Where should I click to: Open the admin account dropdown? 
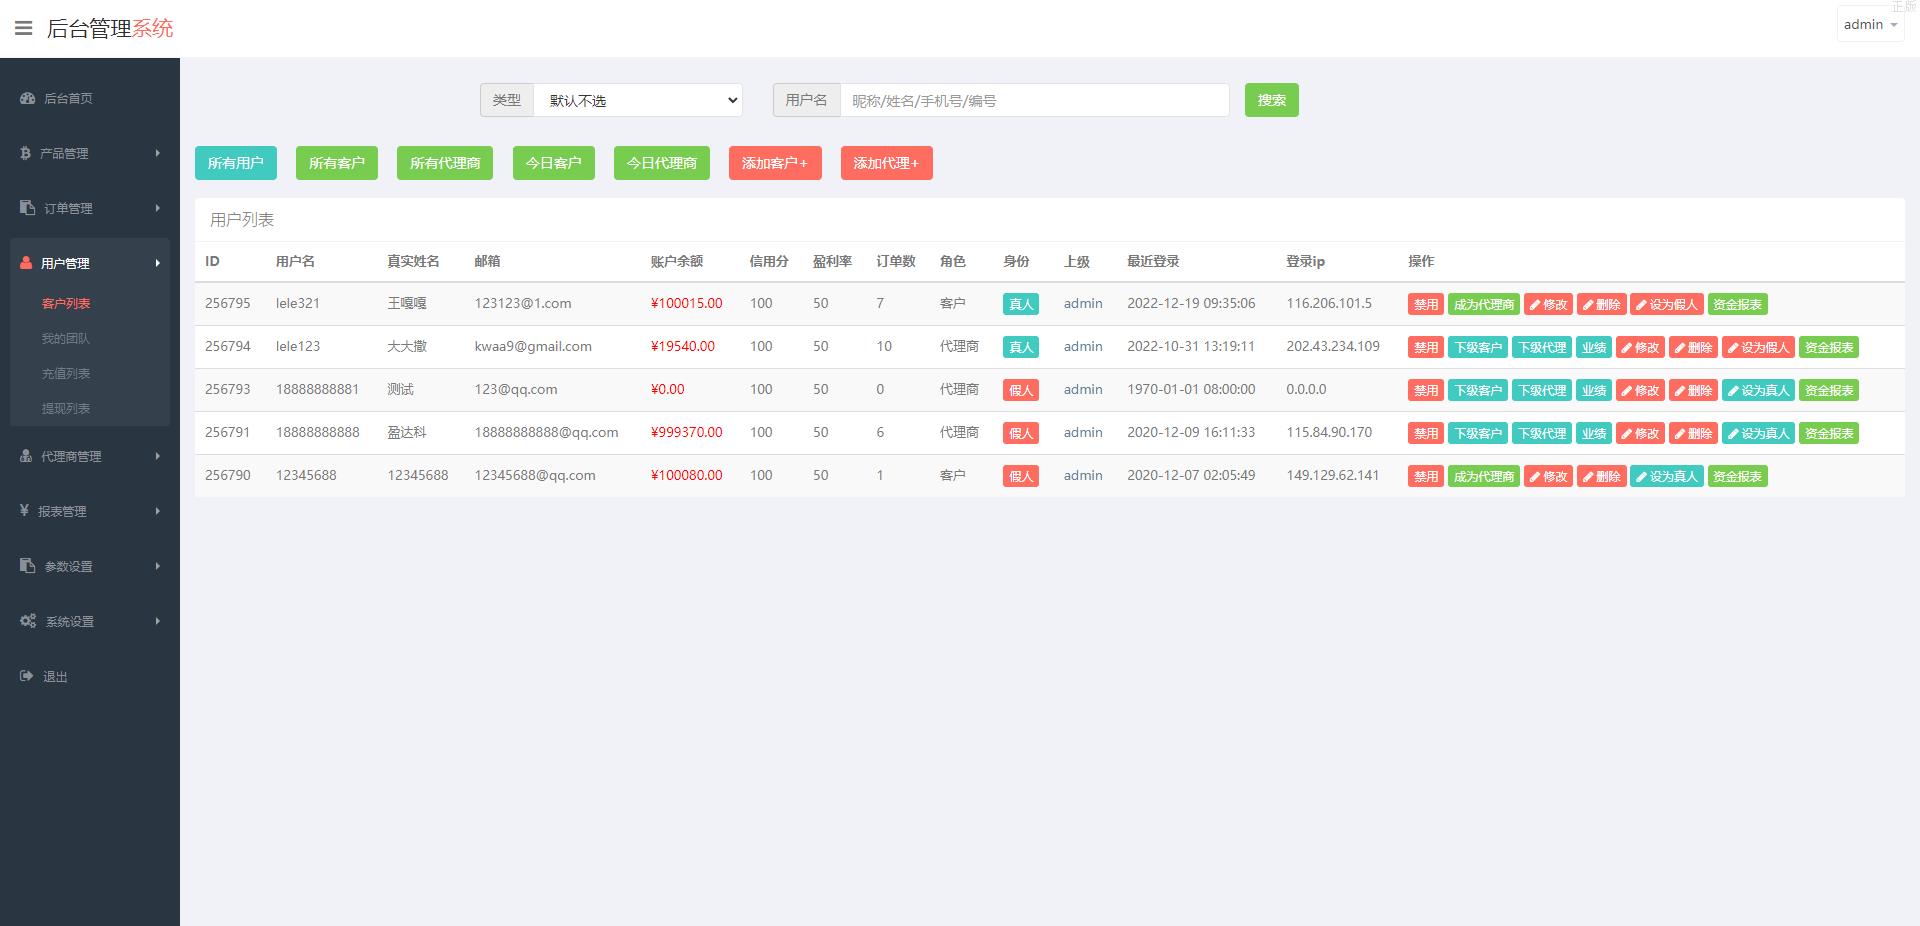(x=1869, y=25)
